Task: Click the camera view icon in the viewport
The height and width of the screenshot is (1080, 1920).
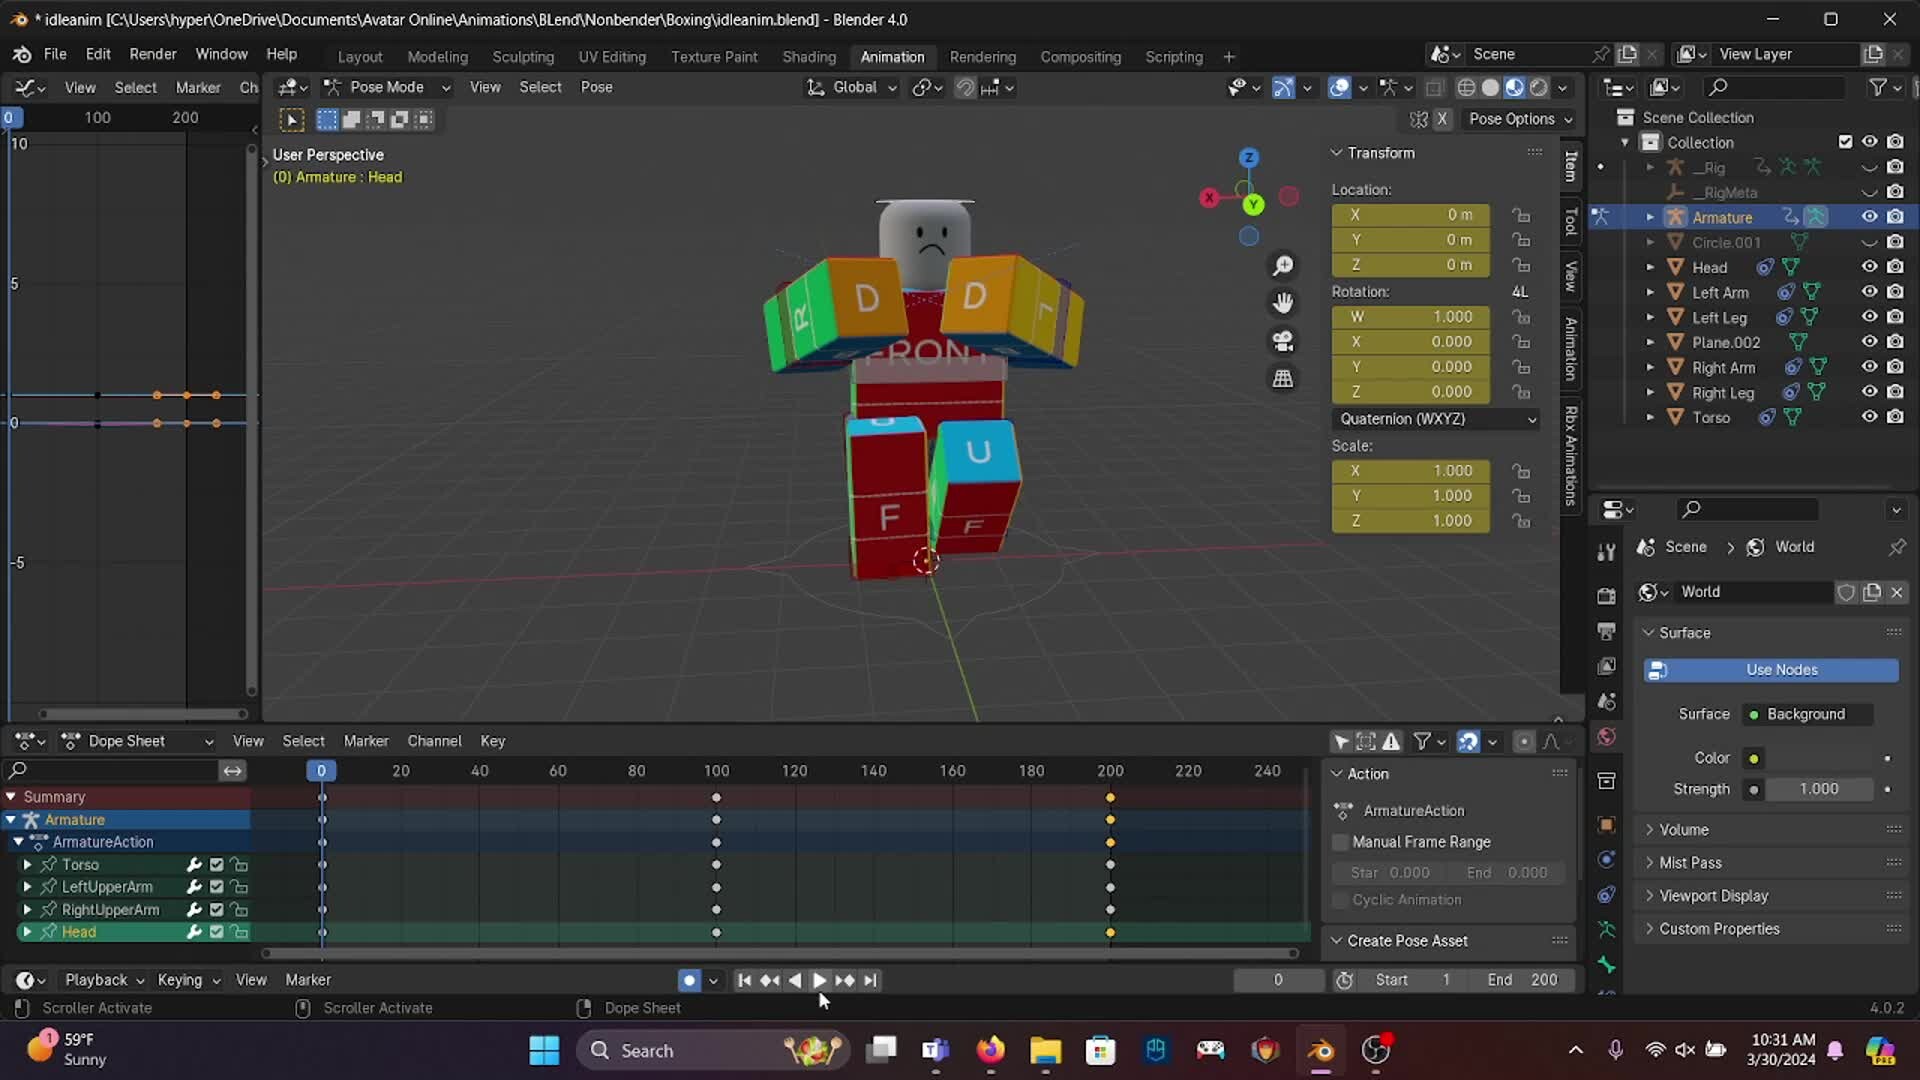Action: pos(1283,341)
